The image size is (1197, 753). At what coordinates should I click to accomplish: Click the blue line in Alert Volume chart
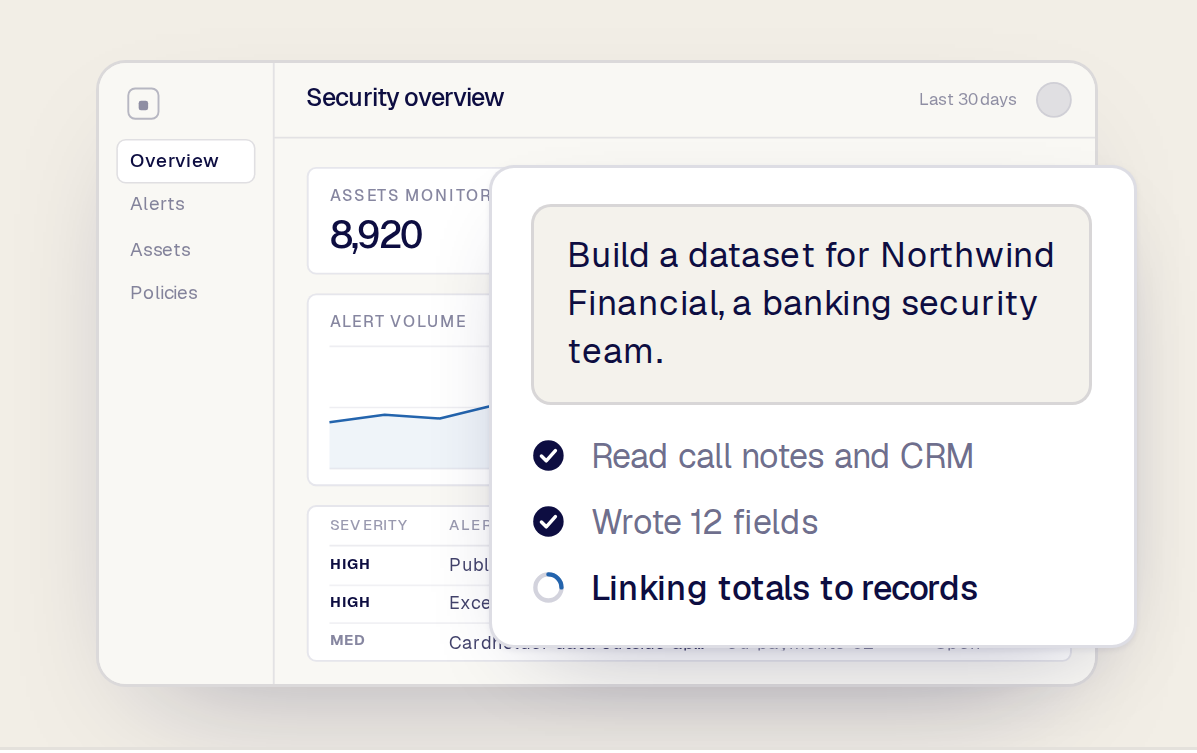409,415
